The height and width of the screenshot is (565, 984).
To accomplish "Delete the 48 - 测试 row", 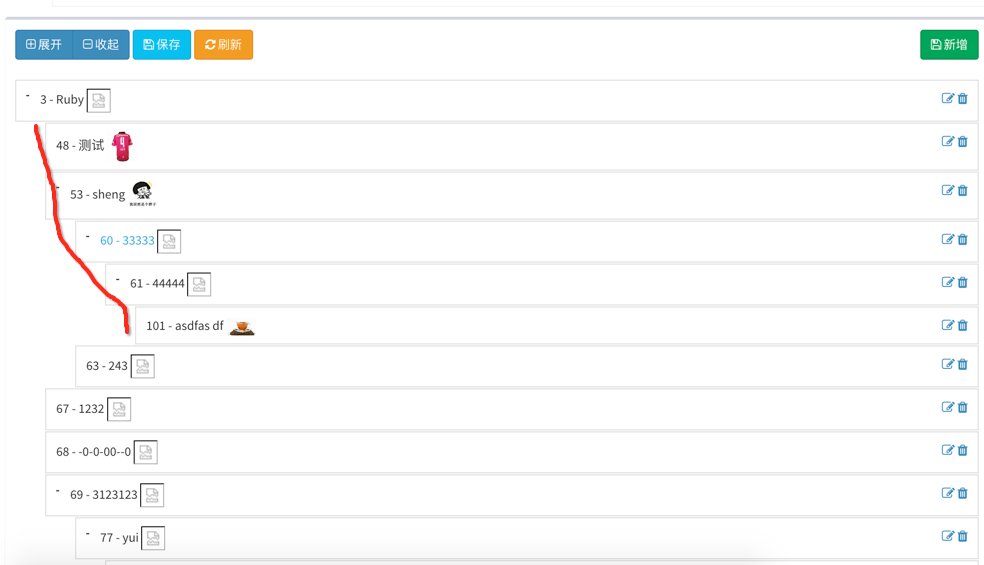I will coord(963,141).
